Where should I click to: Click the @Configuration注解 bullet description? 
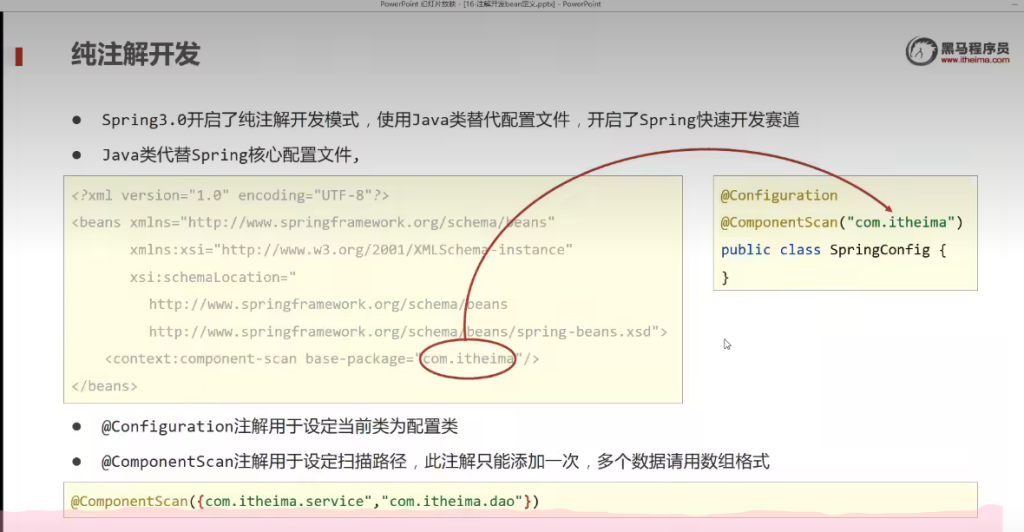pyautogui.click(x=279, y=426)
